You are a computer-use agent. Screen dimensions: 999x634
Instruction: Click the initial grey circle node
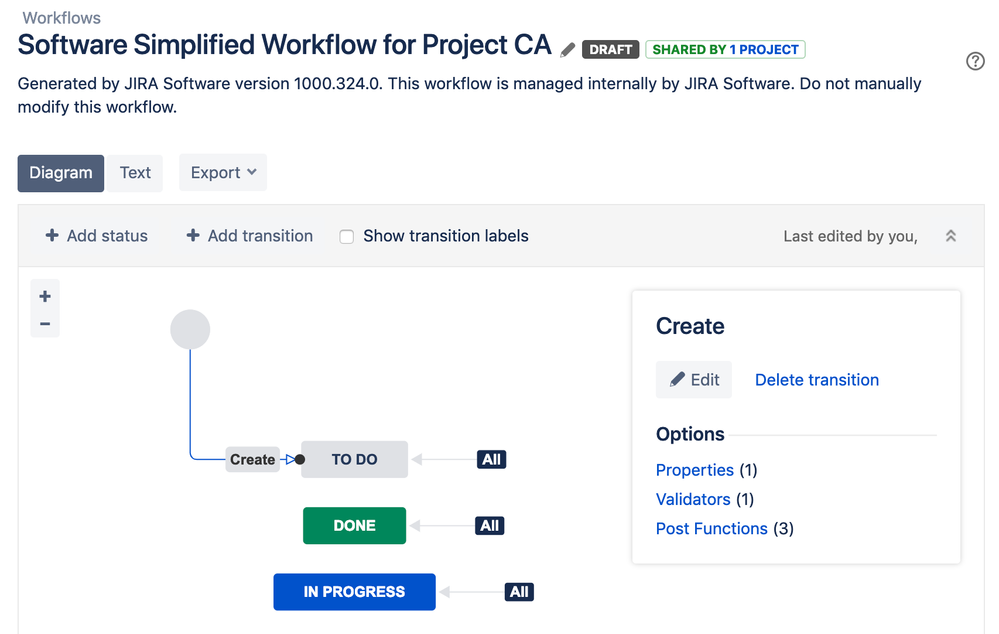[190, 329]
